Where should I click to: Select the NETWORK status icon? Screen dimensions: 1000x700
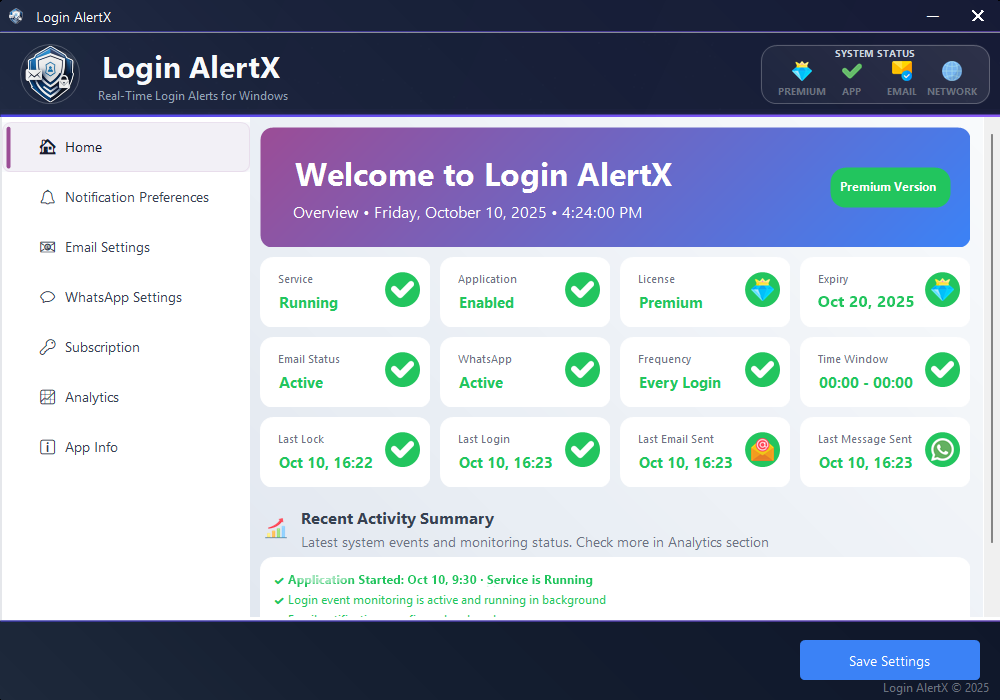pos(951,72)
